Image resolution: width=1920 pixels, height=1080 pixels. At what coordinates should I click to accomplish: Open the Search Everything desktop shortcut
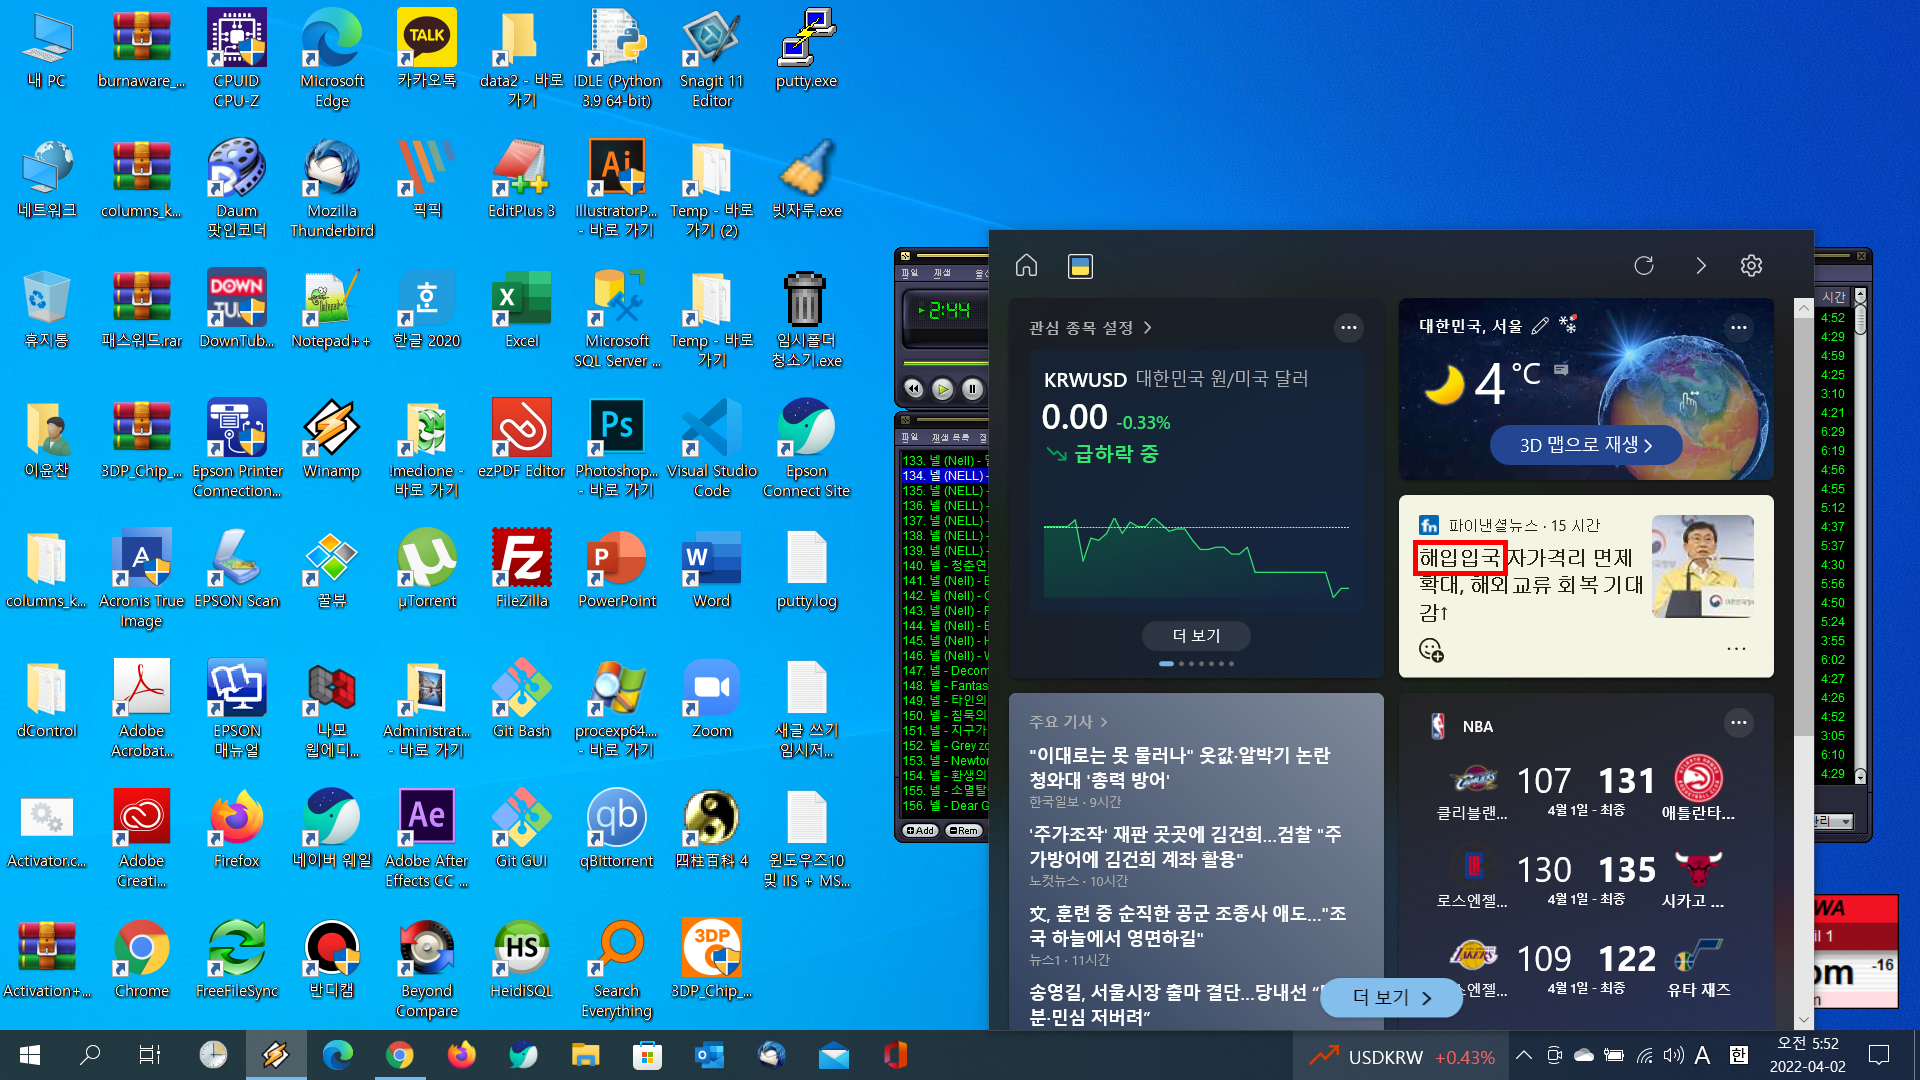pyautogui.click(x=617, y=968)
